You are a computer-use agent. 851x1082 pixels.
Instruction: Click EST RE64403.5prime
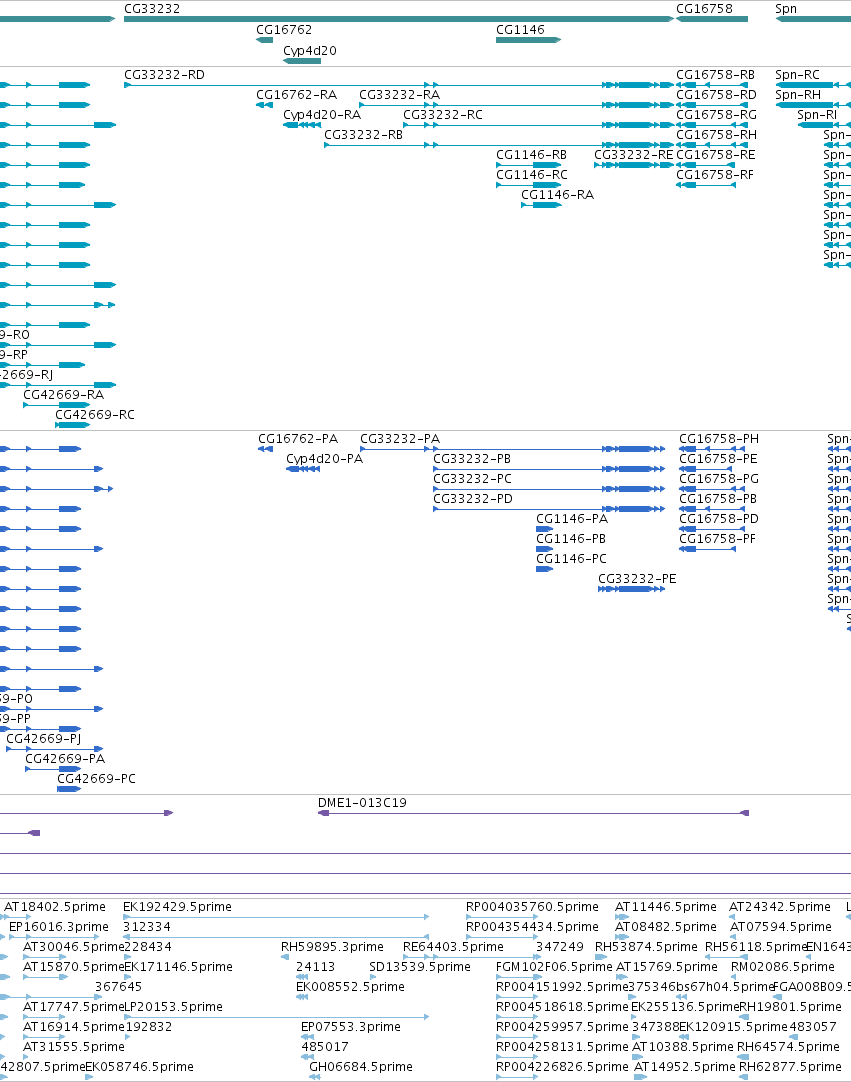tap(453, 947)
